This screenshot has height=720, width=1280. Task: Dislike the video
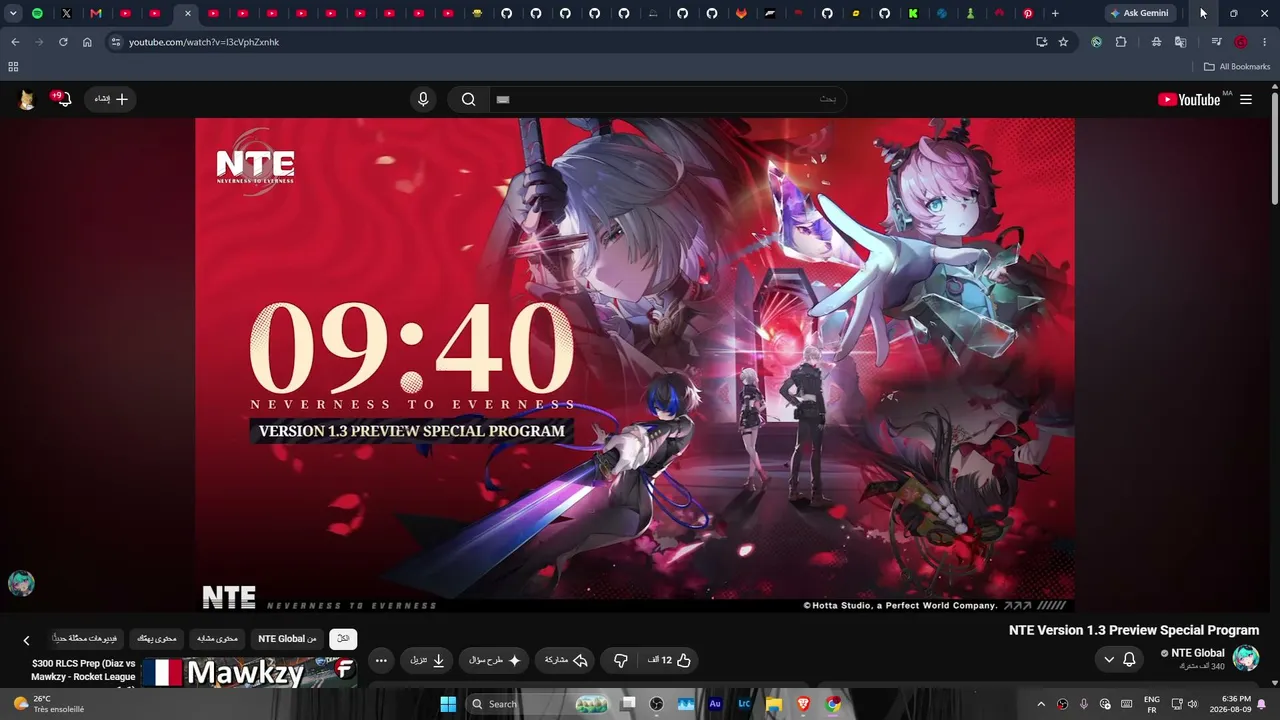620,660
